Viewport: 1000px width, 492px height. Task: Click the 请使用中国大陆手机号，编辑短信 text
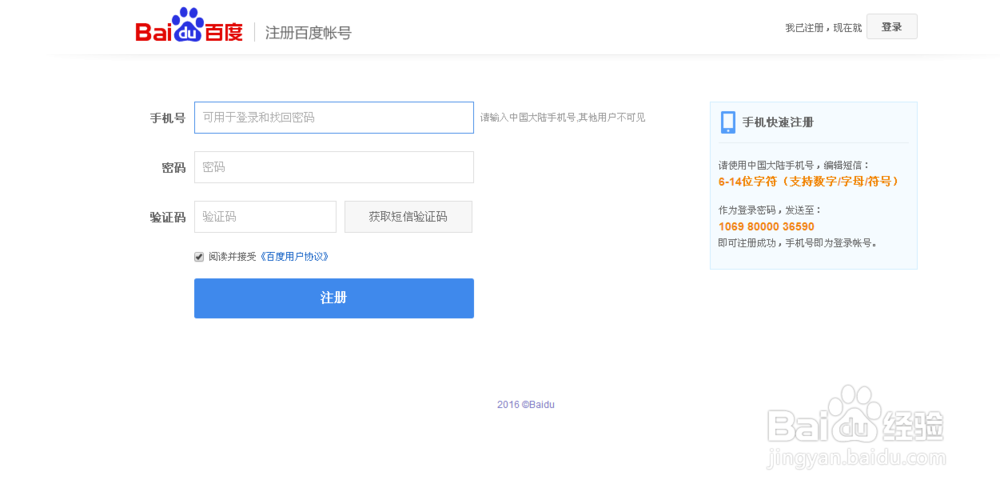coord(793,165)
